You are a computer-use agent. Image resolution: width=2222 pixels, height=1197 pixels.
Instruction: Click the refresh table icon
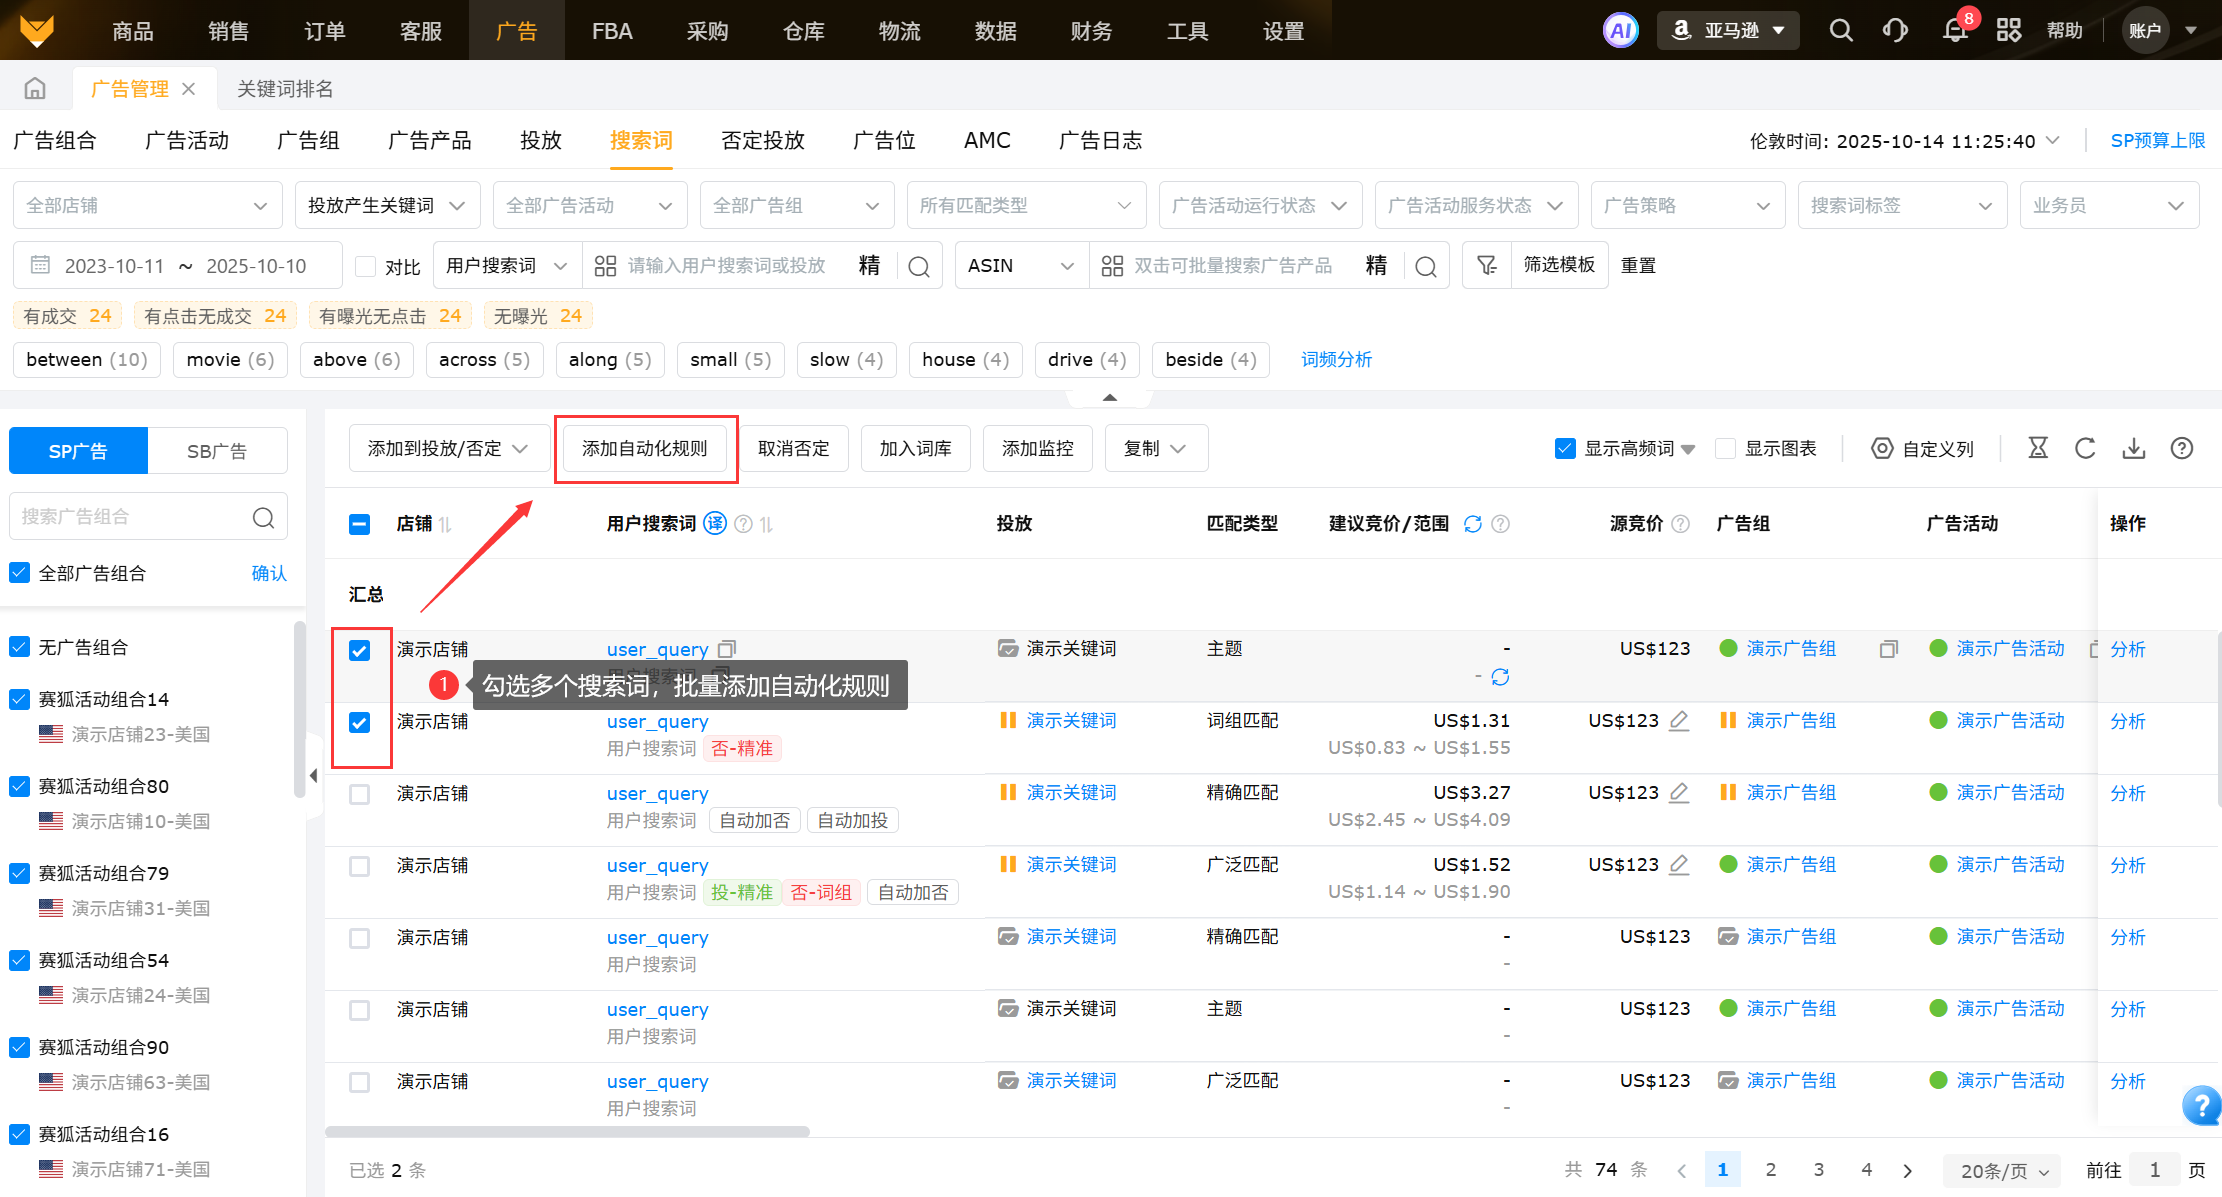coord(2085,448)
